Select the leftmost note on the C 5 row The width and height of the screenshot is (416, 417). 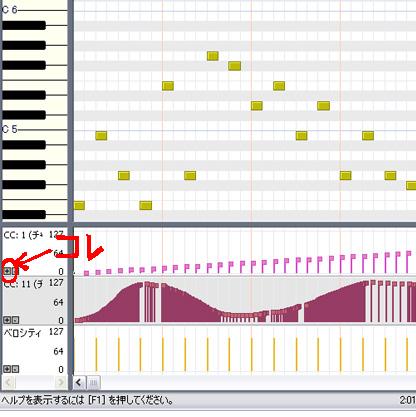point(101,136)
